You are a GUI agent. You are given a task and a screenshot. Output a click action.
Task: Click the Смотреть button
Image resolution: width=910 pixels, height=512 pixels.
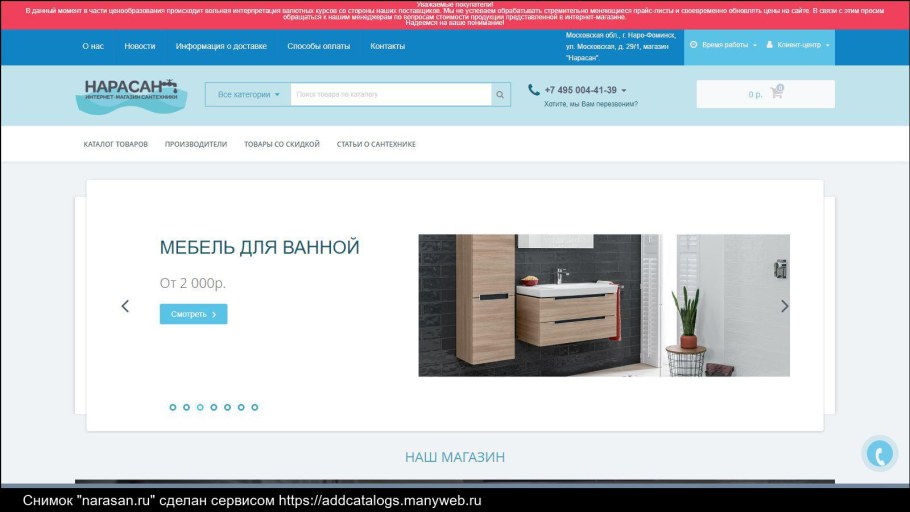(x=193, y=314)
